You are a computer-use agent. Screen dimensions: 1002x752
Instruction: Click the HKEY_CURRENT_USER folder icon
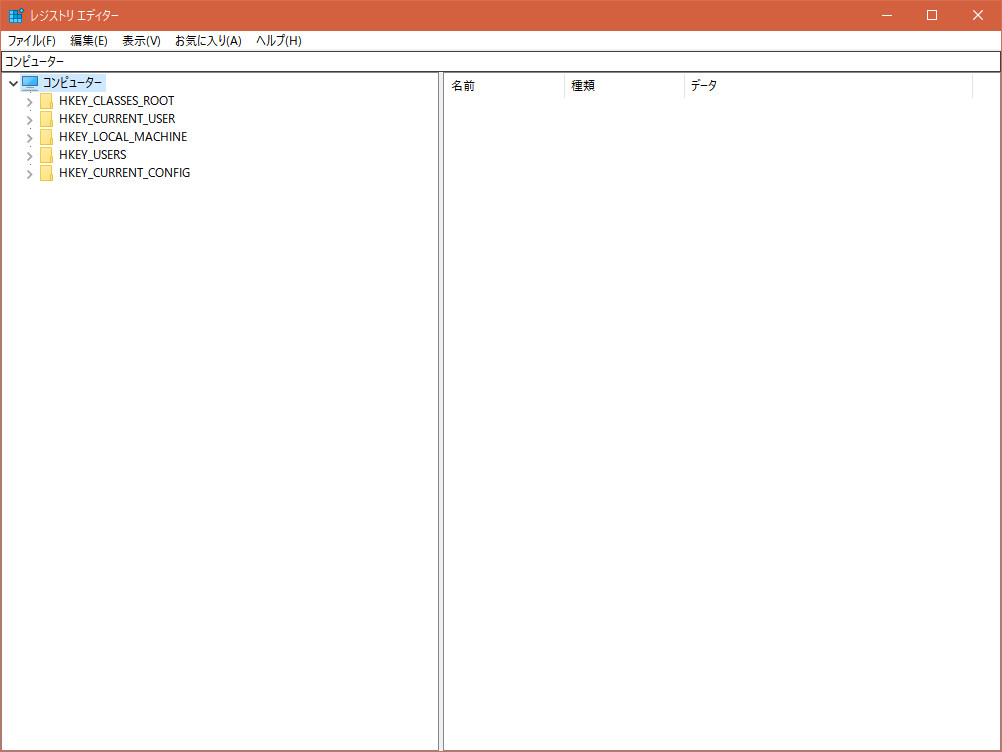(46, 119)
